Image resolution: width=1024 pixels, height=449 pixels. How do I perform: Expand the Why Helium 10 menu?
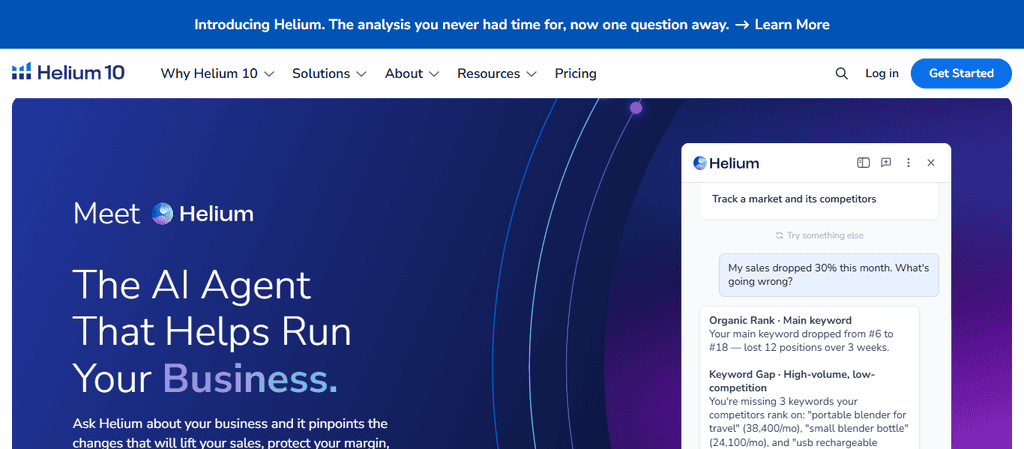click(217, 74)
